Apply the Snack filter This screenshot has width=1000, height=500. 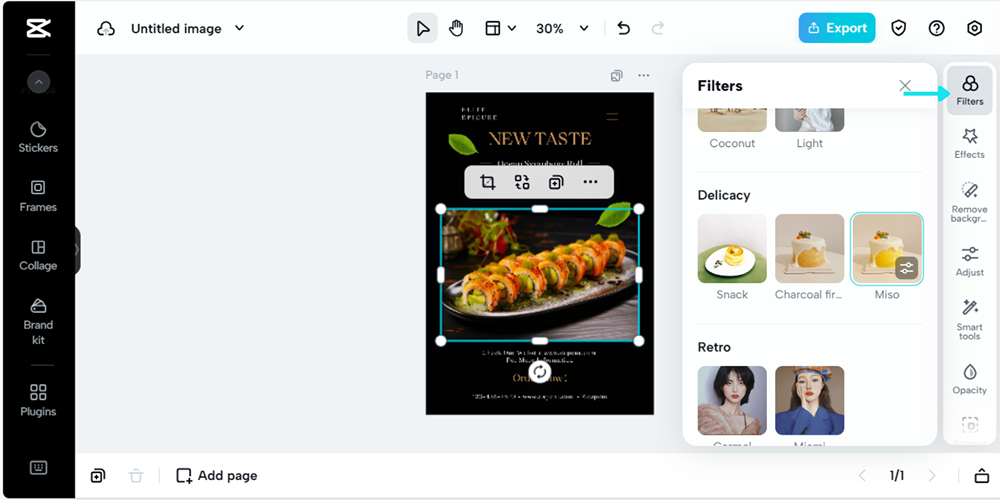click(x=732, y=249)
